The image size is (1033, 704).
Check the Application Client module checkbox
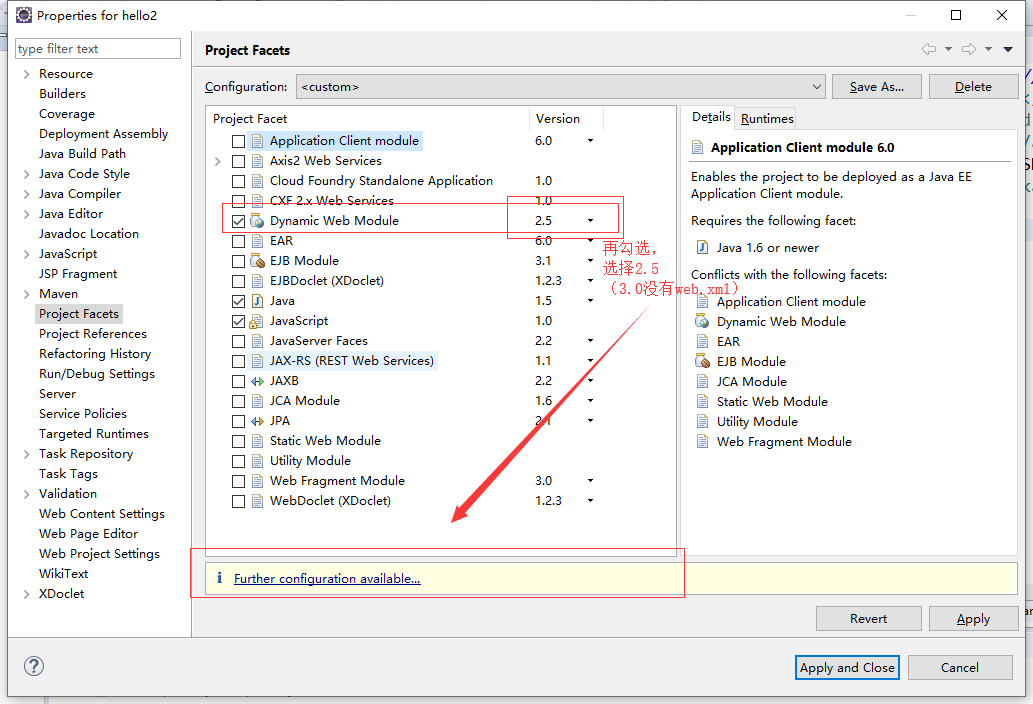pyautogui.click(x=238, y=141)
